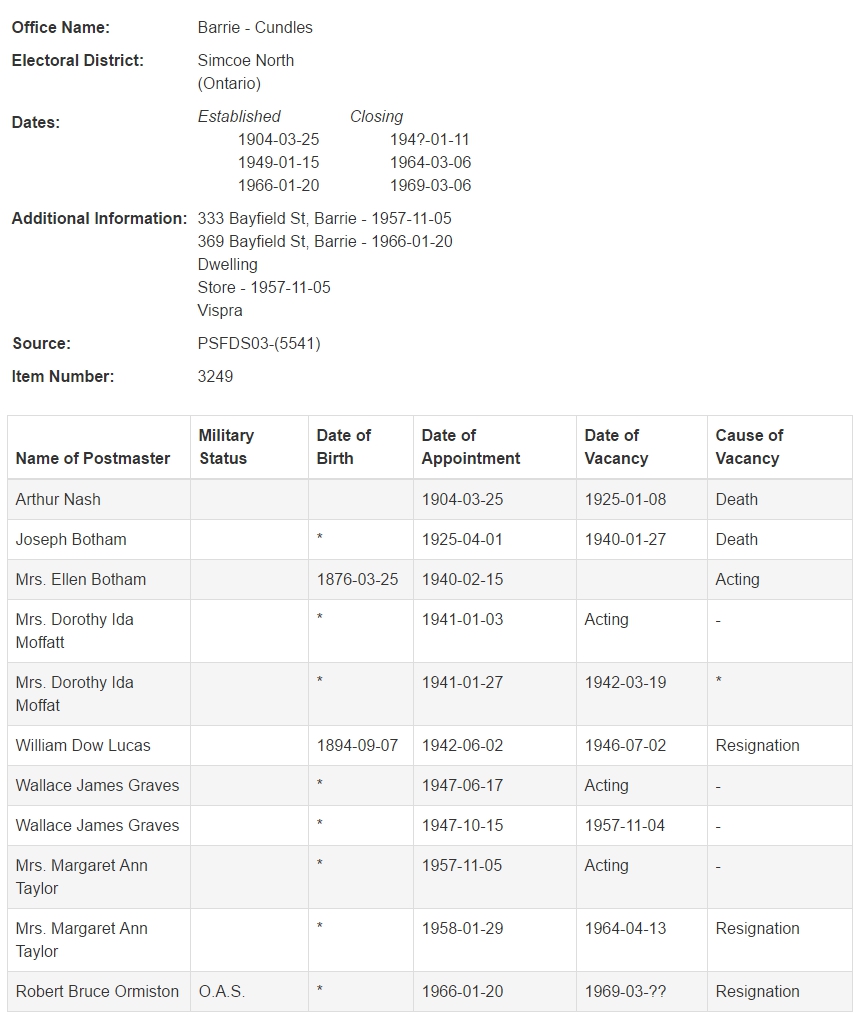Click the O.A.S. military status cell

coord(222,991)
